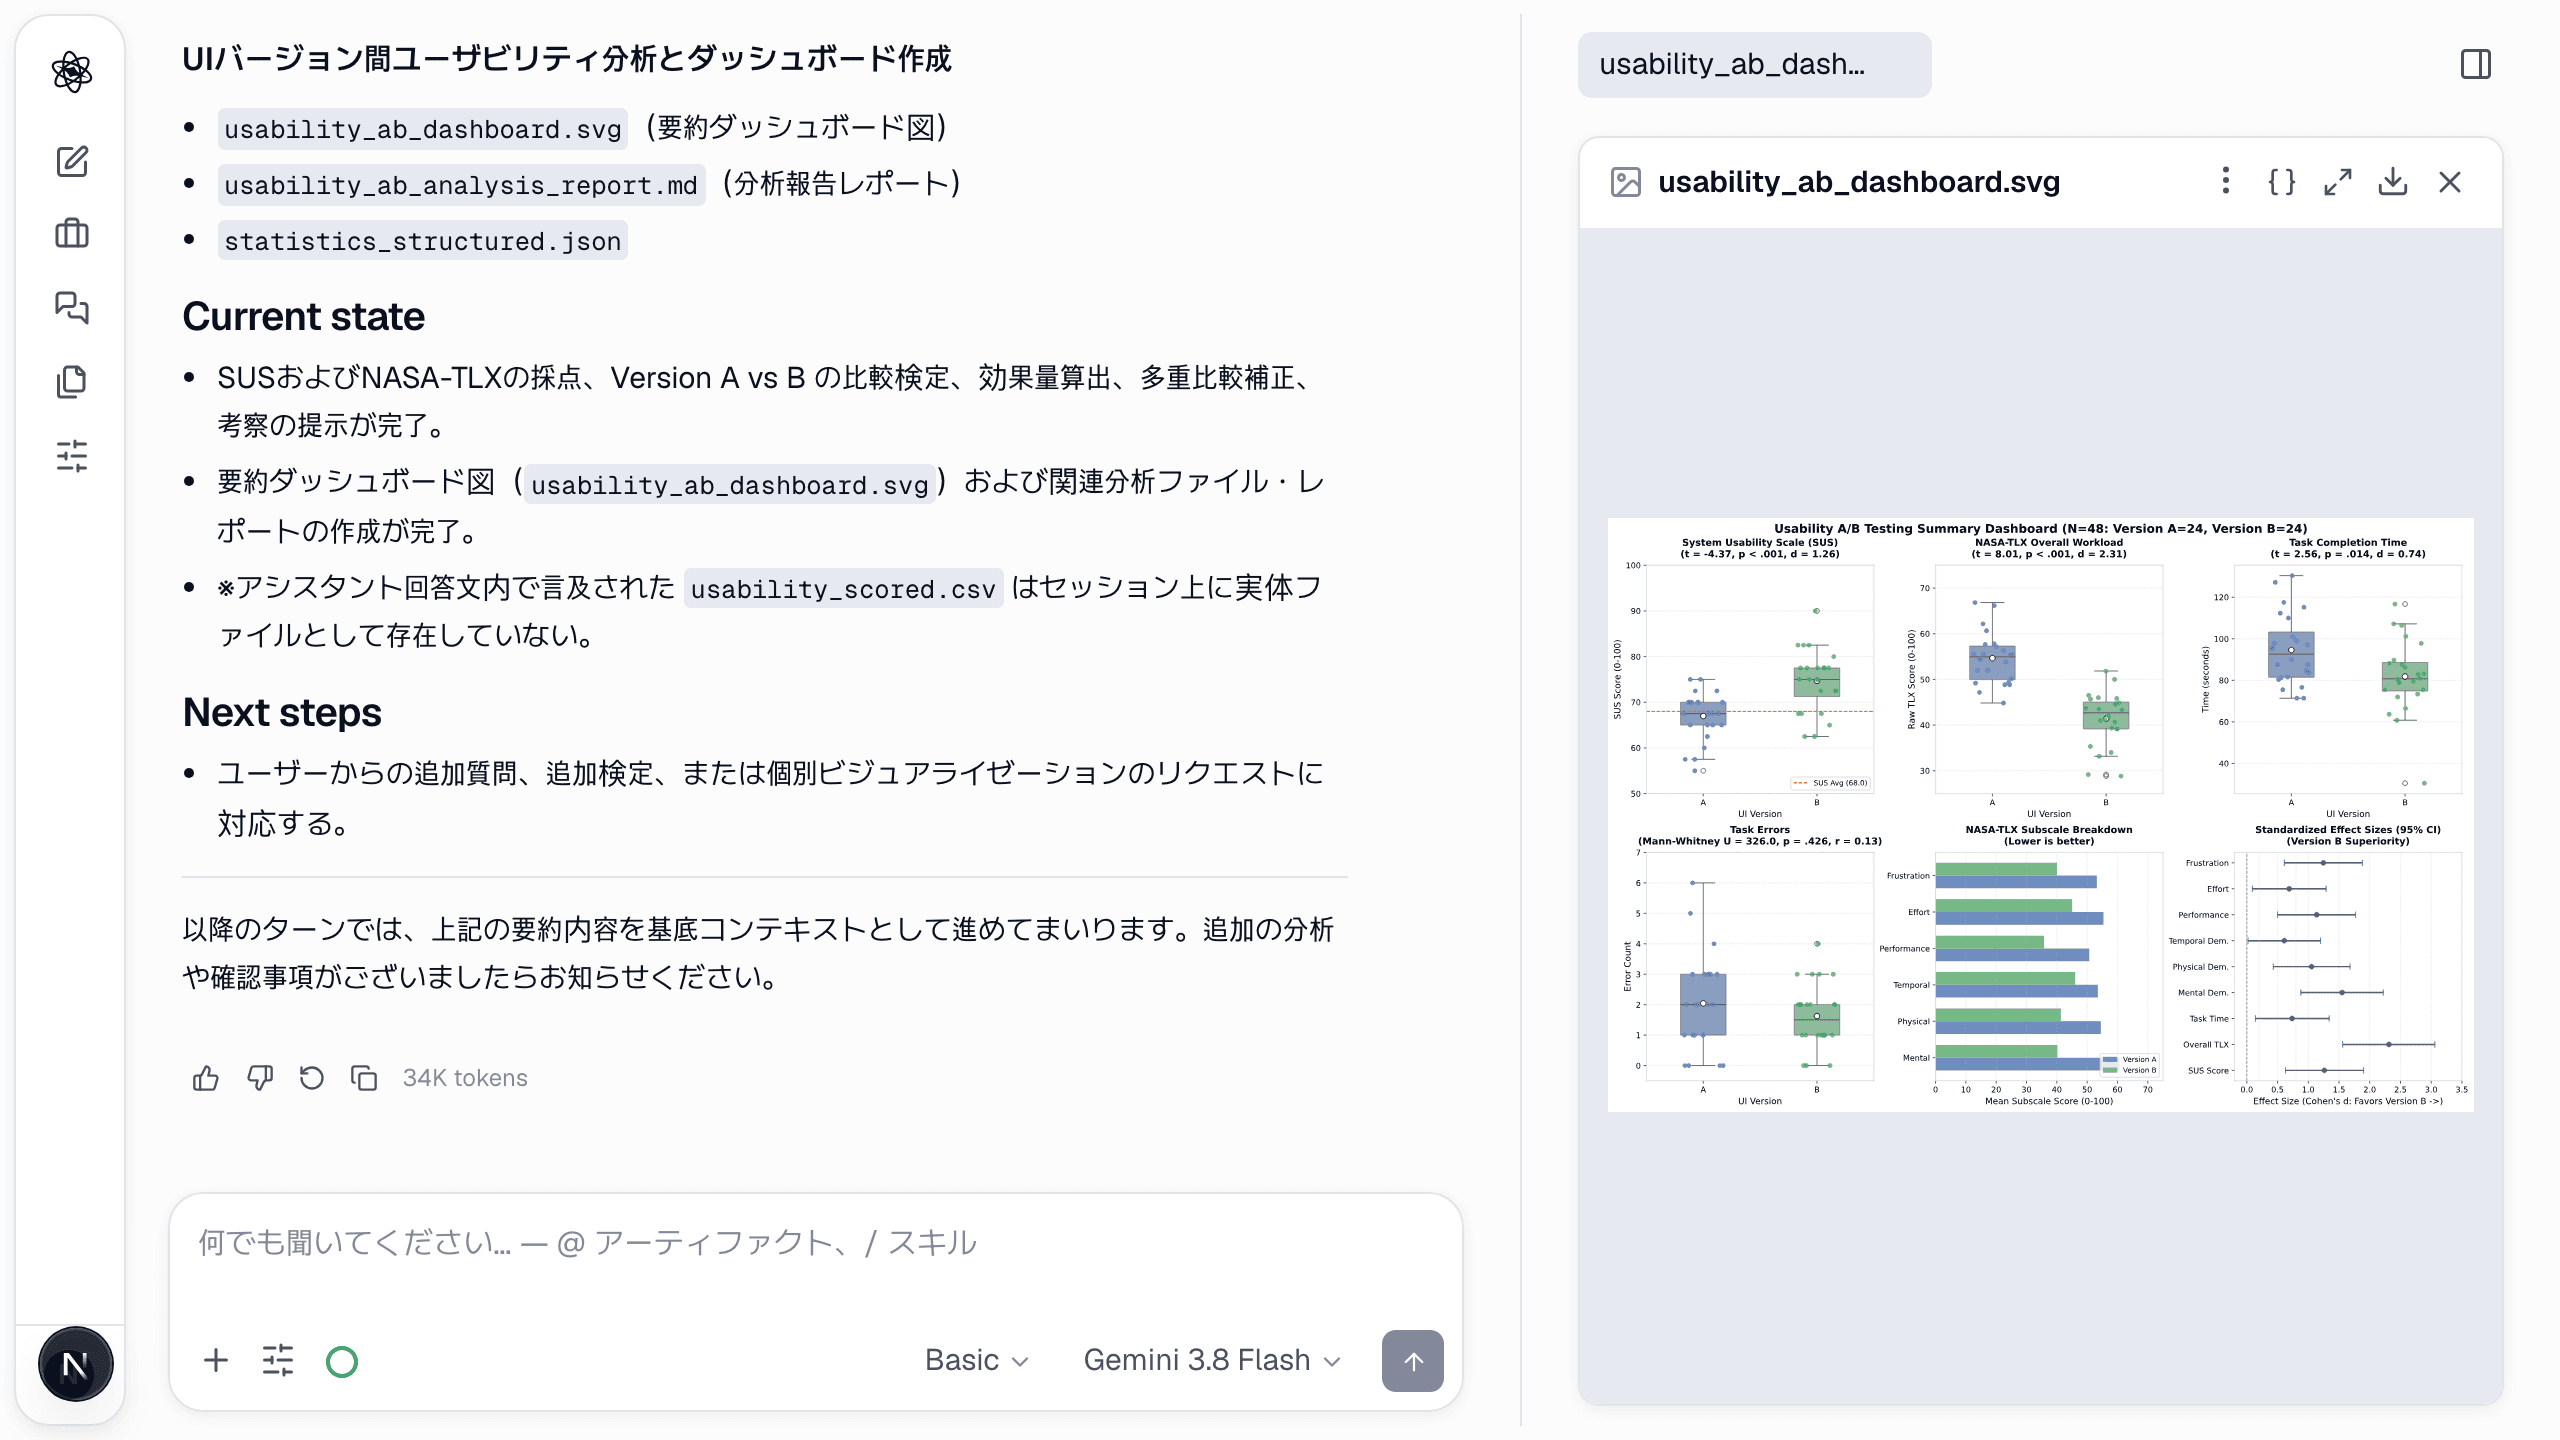Click the atom logo icon in sidebar
The width and height of the screenshot is (2560, 1440).
72,72
